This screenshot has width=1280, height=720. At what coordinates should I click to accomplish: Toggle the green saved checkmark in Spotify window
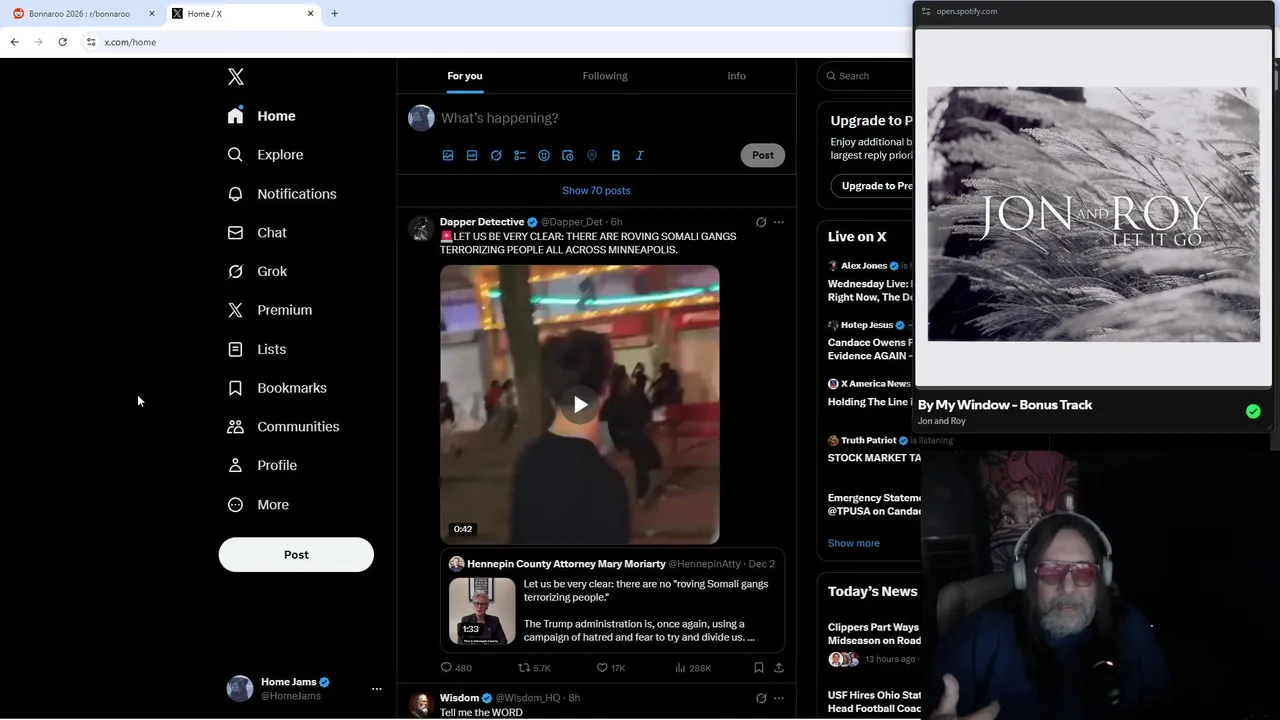pos(1253,412)
